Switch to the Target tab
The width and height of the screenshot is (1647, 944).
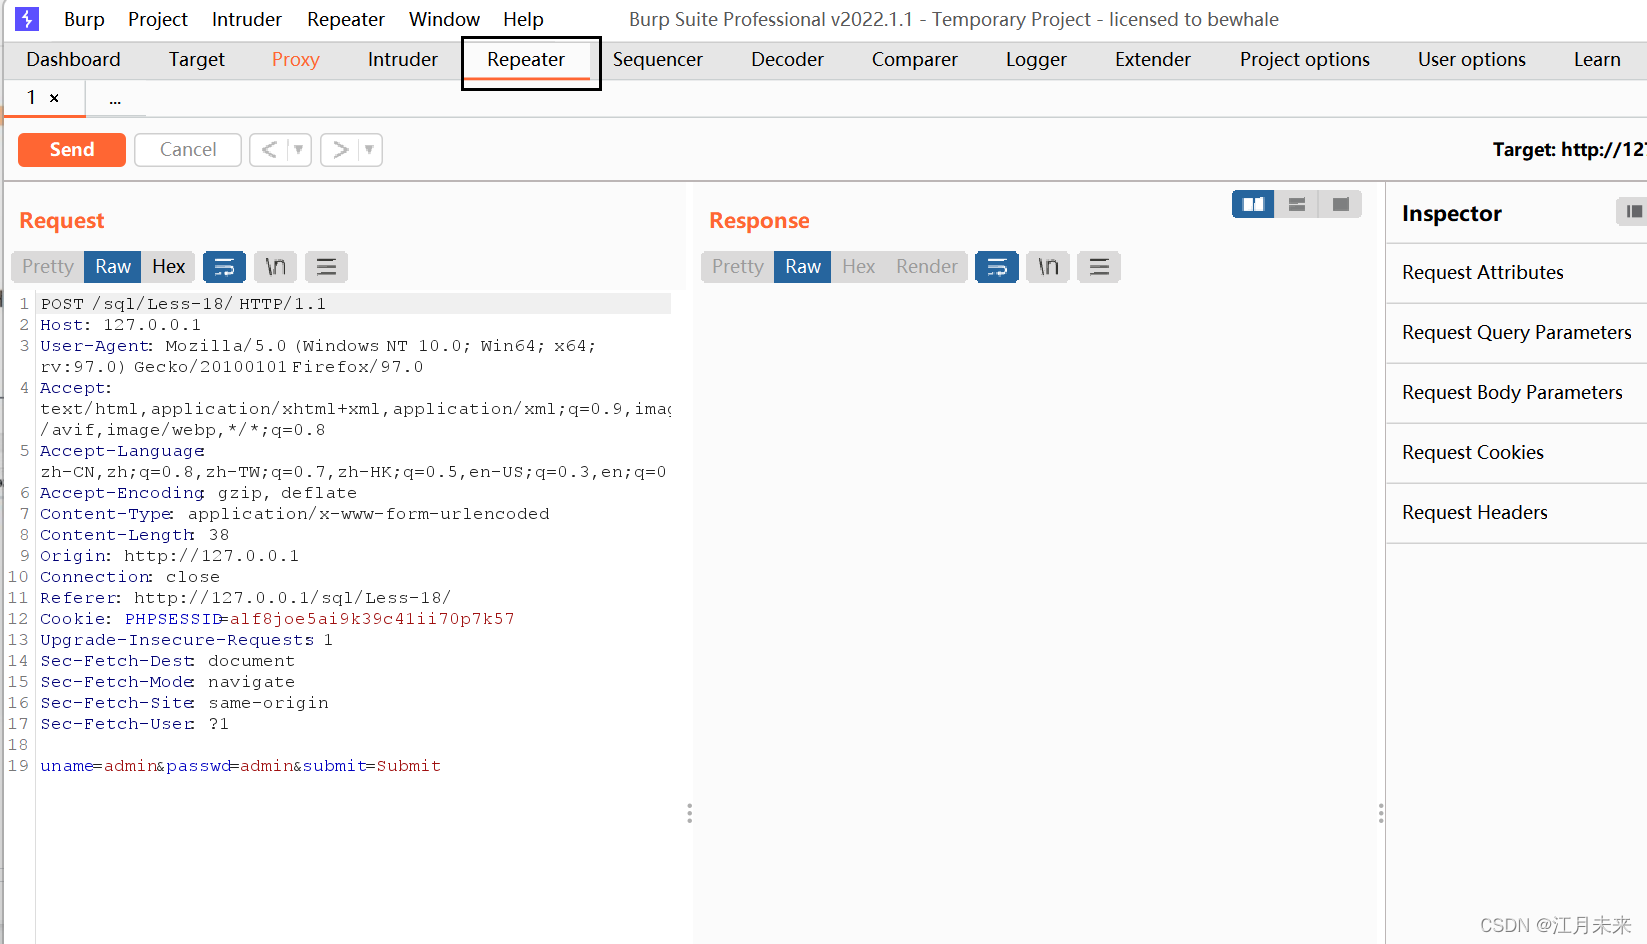(x=197, y=60)
